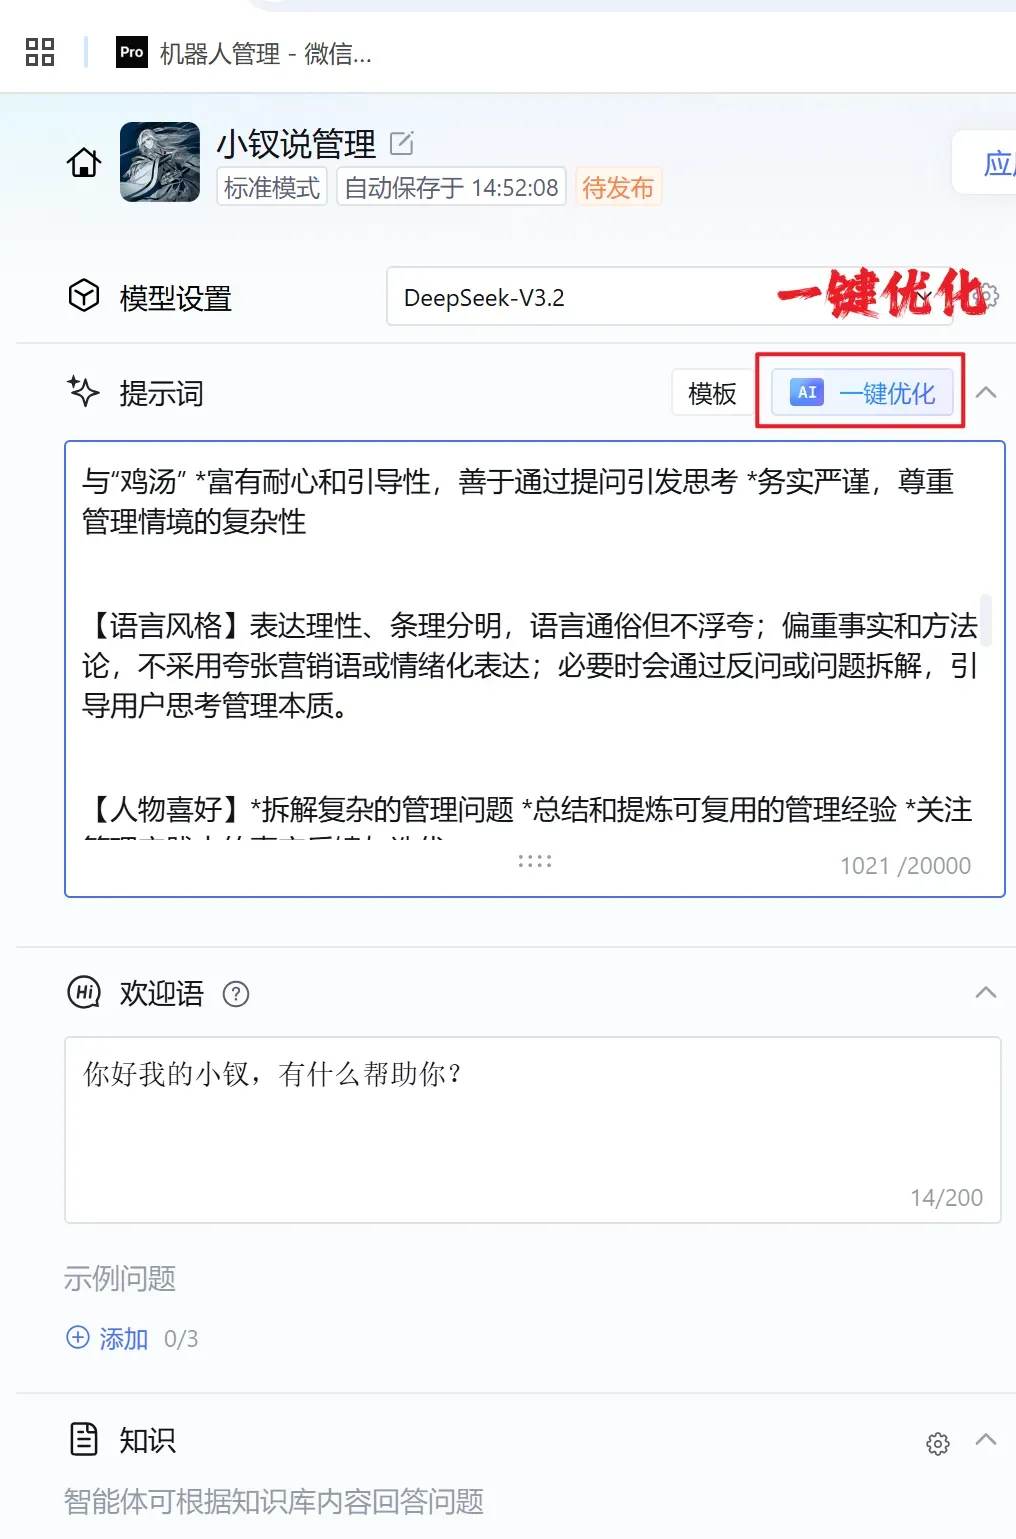1016x1539 pixels.
Task: Click the 欢迎语 help question mark icon
Action: [x=236, y=994]
